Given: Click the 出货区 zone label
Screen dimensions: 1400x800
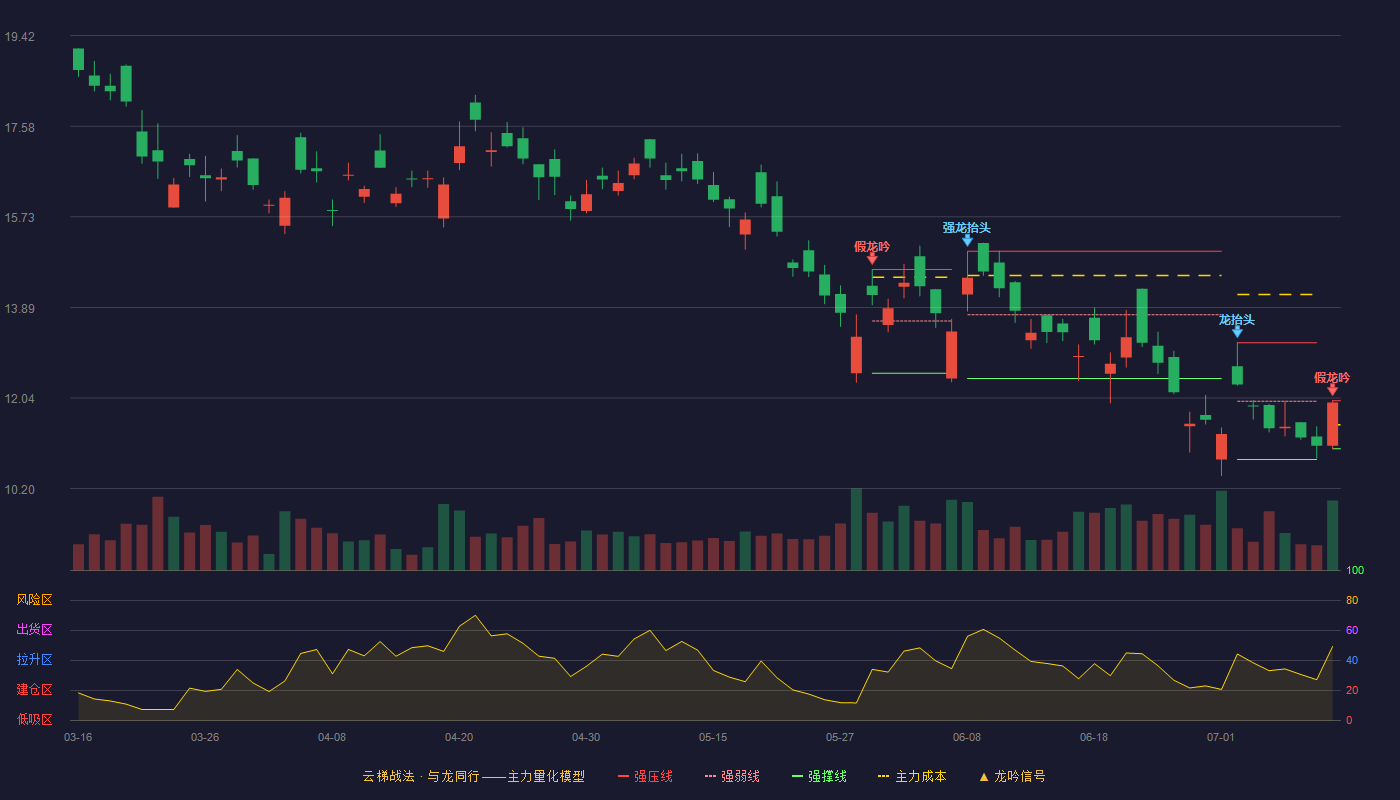Looking at the screenshot, I should pos(34,630).
